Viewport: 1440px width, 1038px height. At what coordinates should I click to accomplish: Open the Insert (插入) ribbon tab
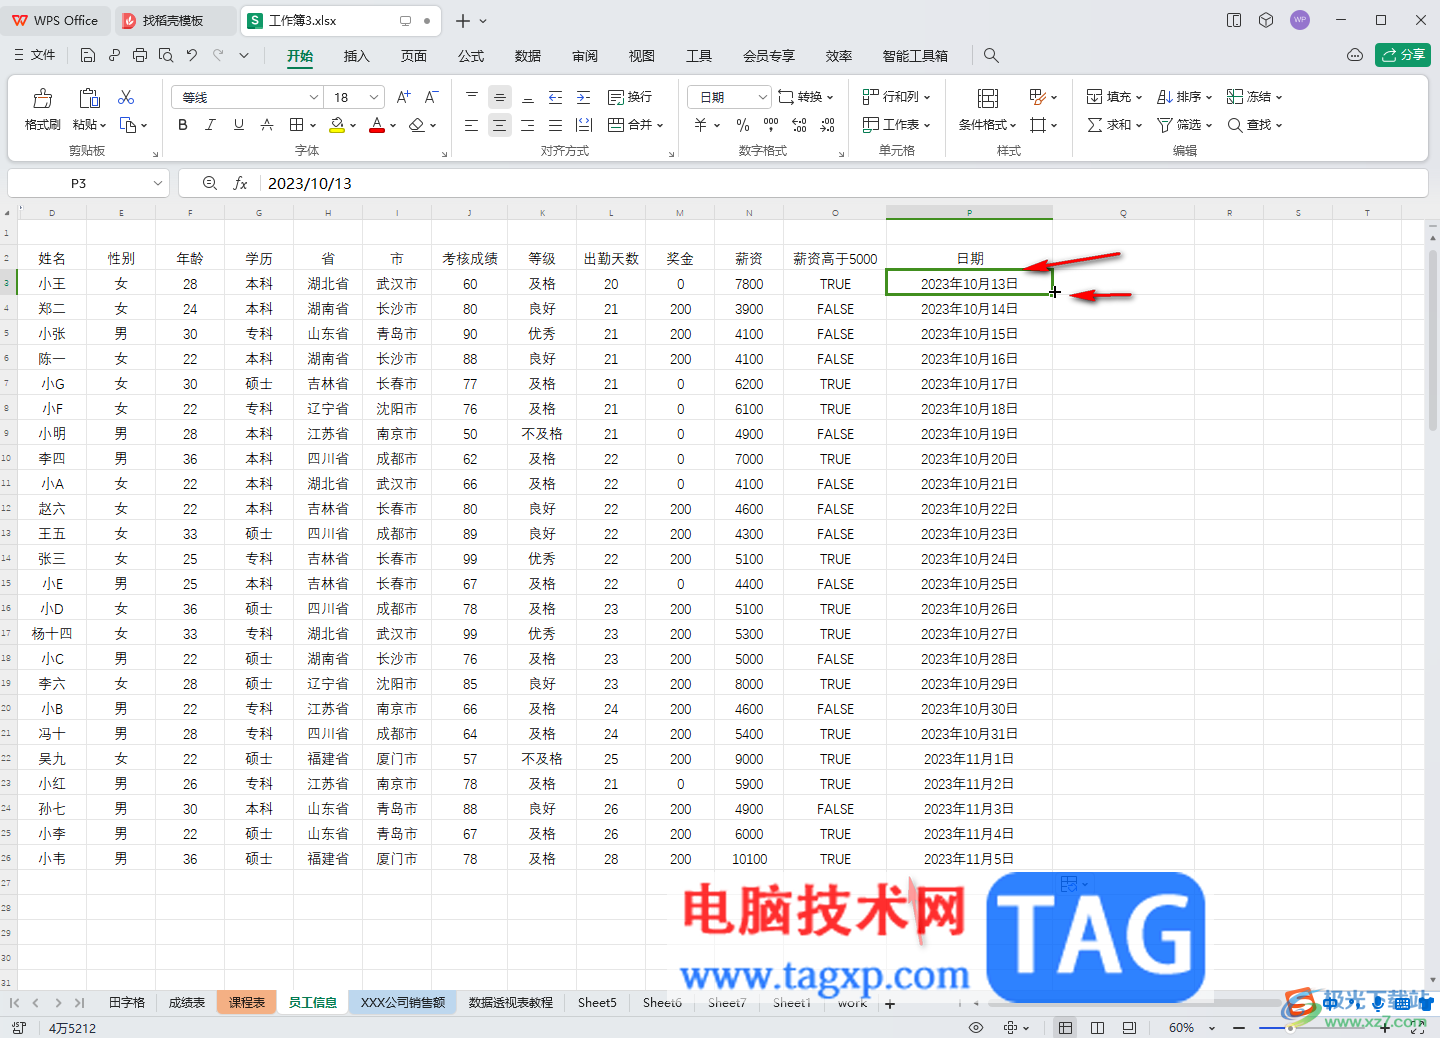(356, 56)
